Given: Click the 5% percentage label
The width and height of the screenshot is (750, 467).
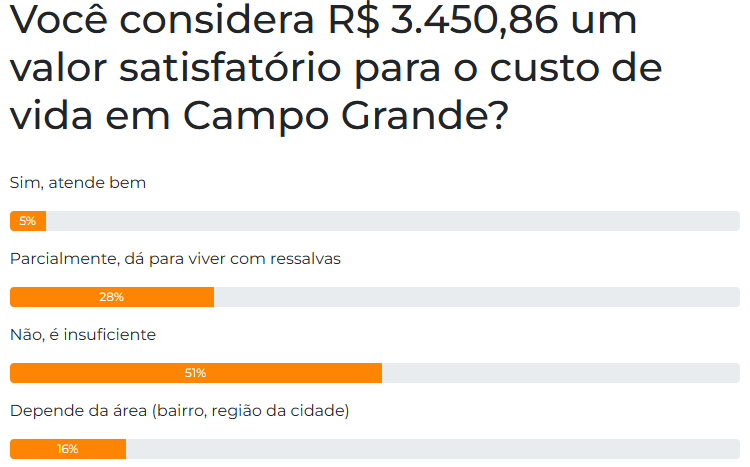Looking at the screenshot, I should [27, 221].
